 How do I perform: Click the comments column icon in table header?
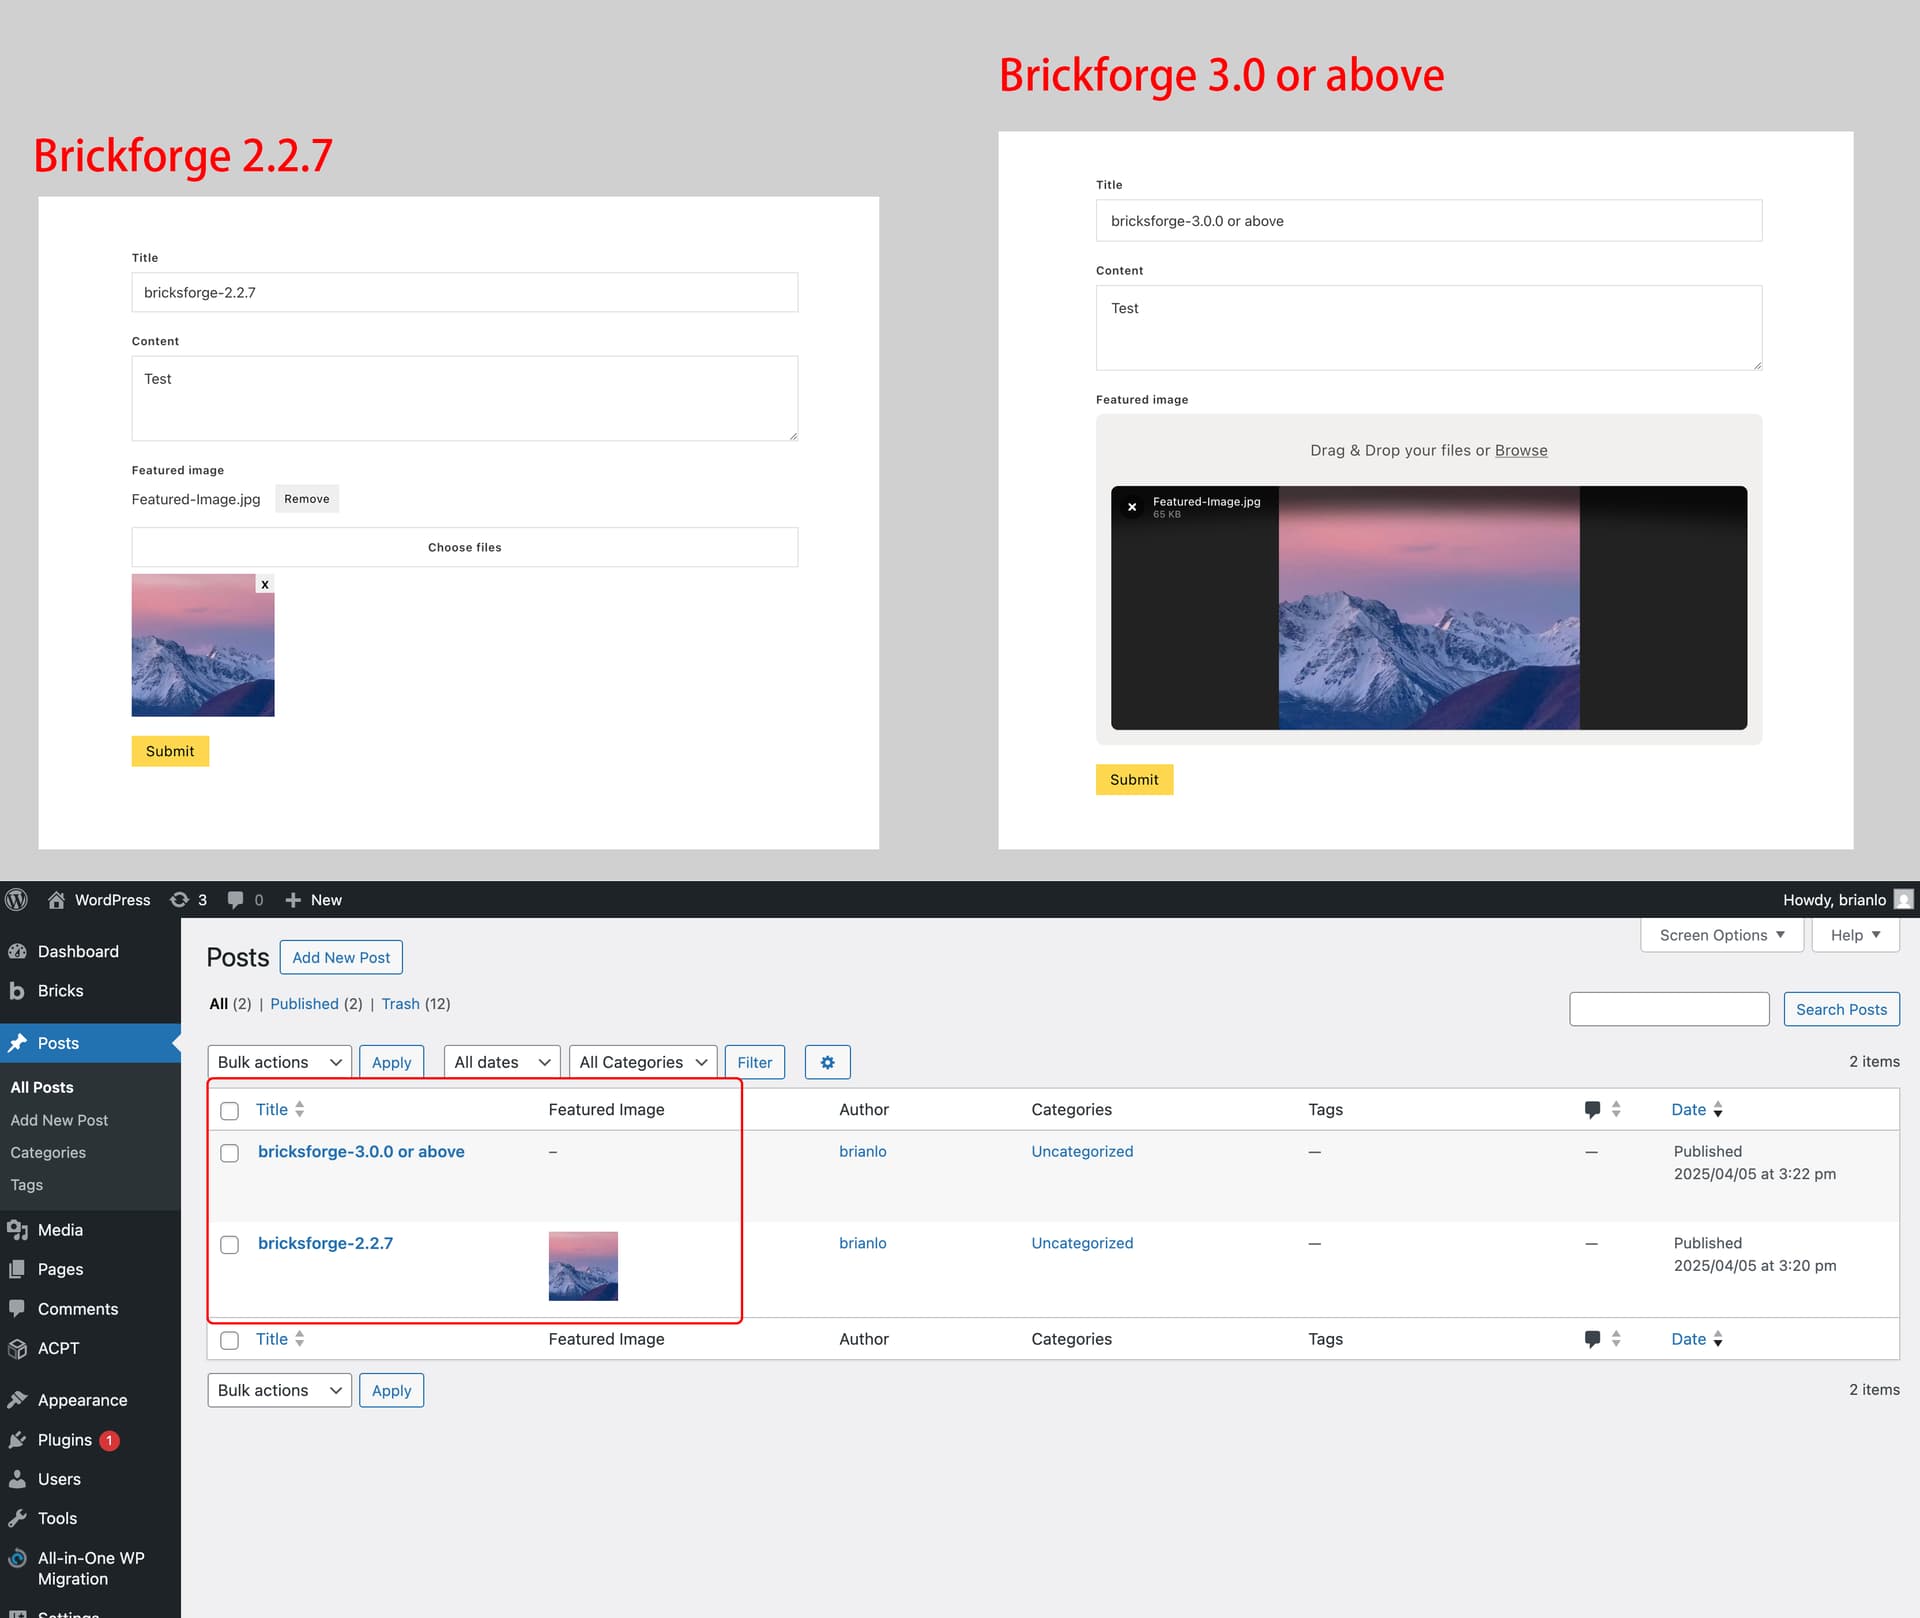click(x=1592, y=1109)
